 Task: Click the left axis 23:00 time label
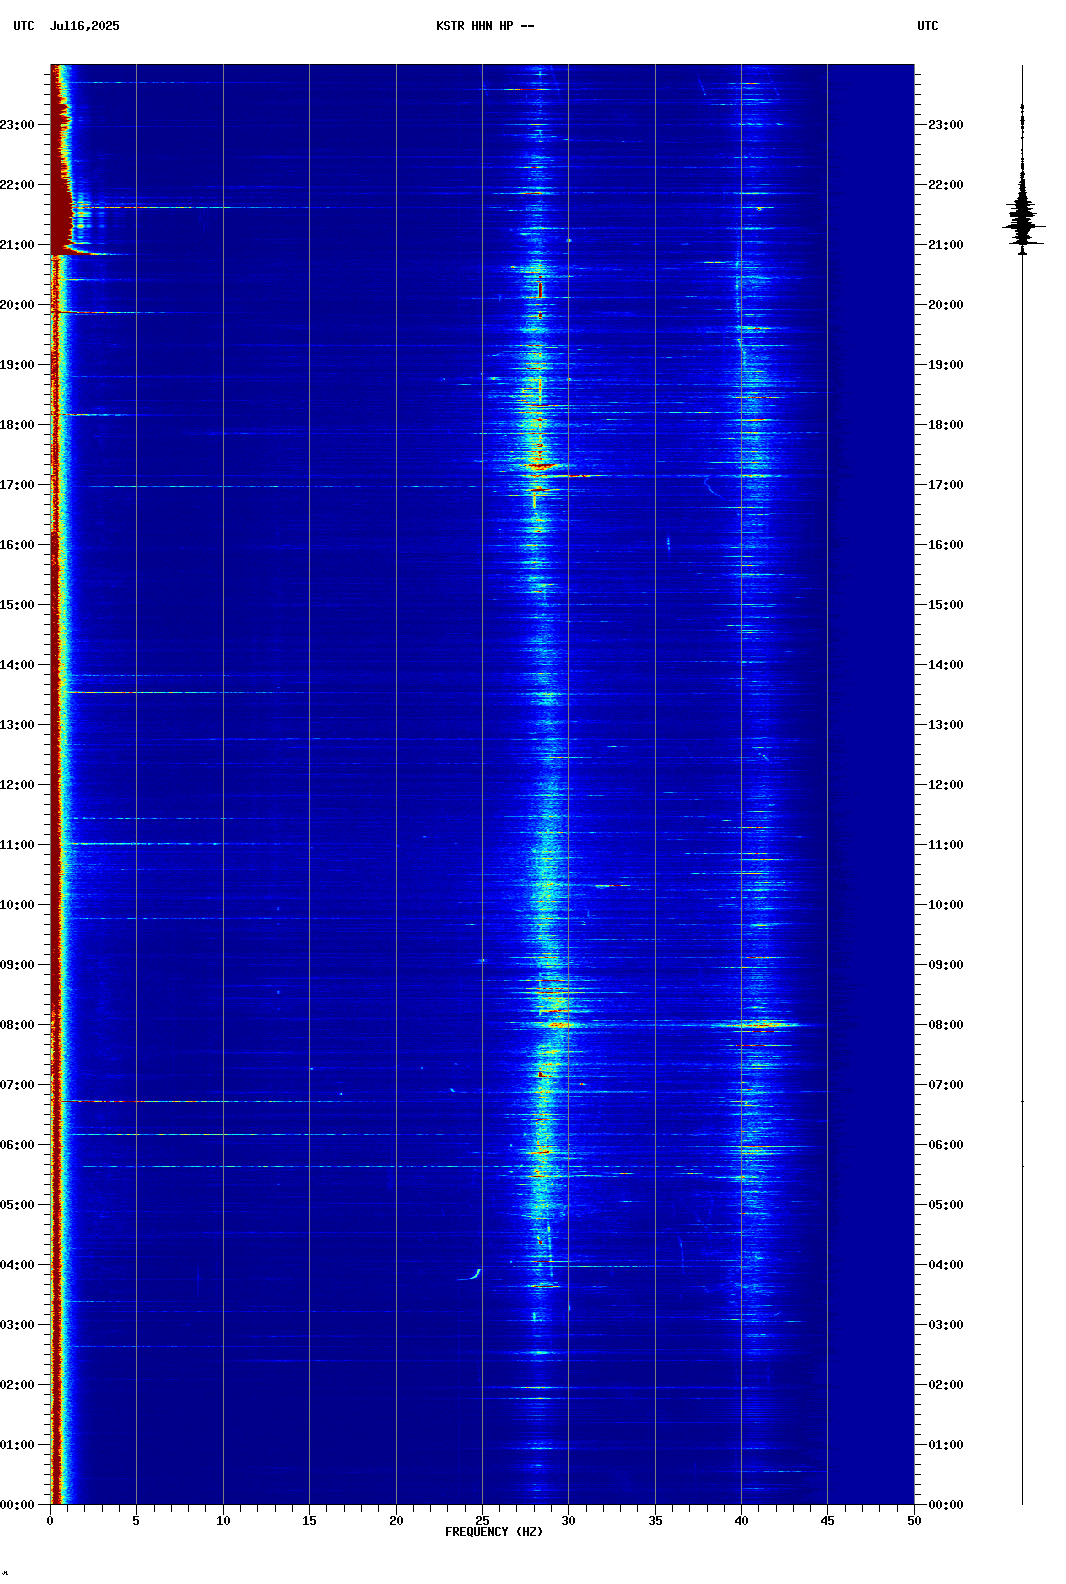point(17,125)
